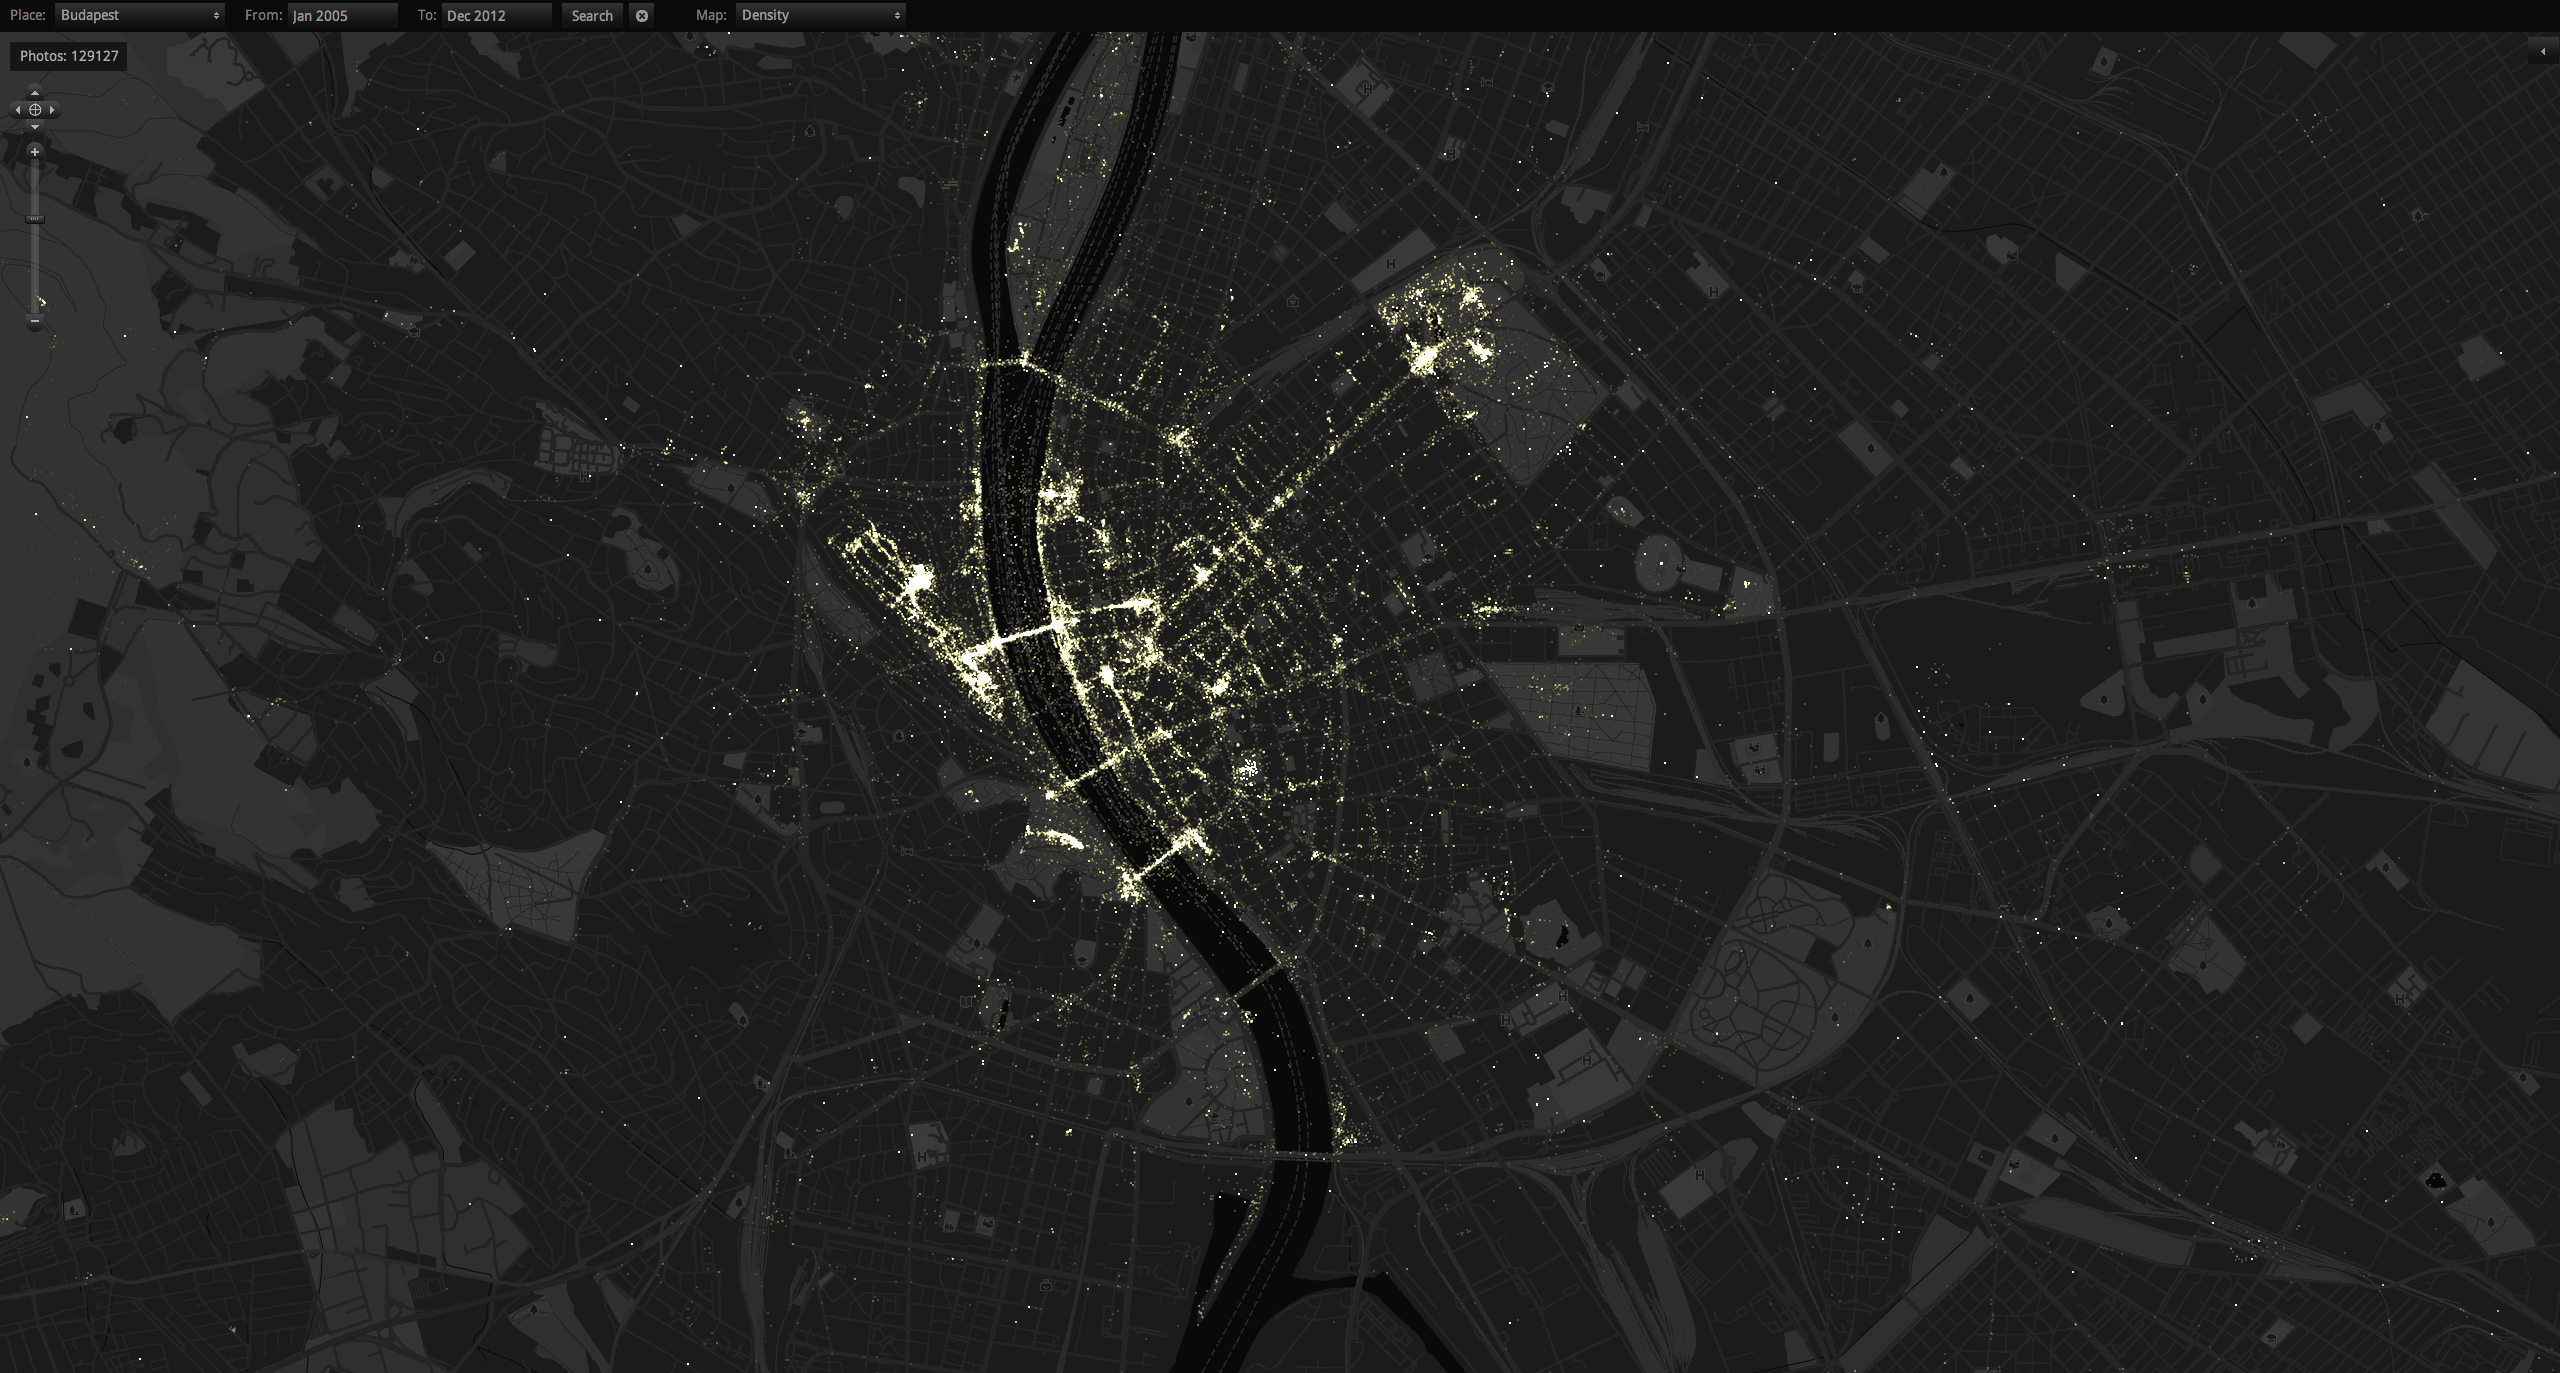The image size is (2560, 1373).
Task: Click the Map: label text
Action: [711, 15]
